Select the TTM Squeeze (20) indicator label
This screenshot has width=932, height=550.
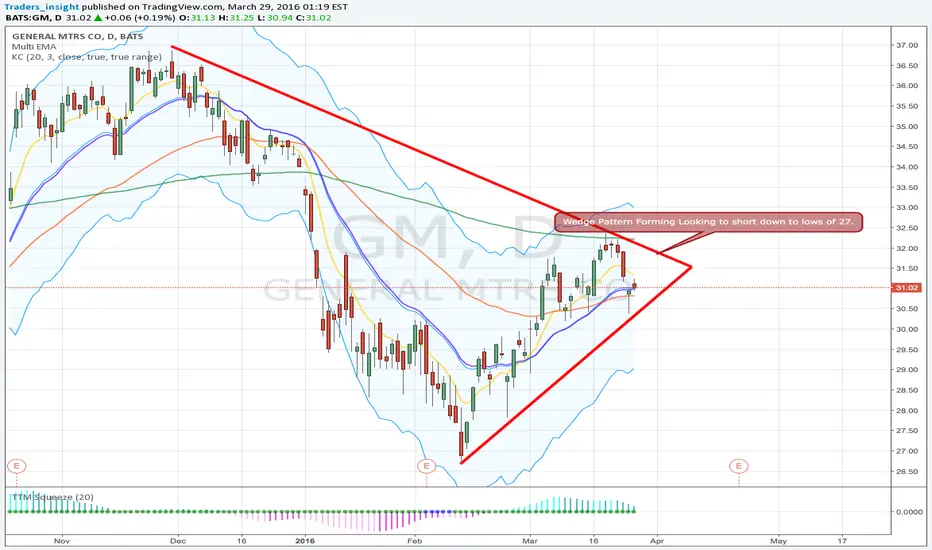51,497
